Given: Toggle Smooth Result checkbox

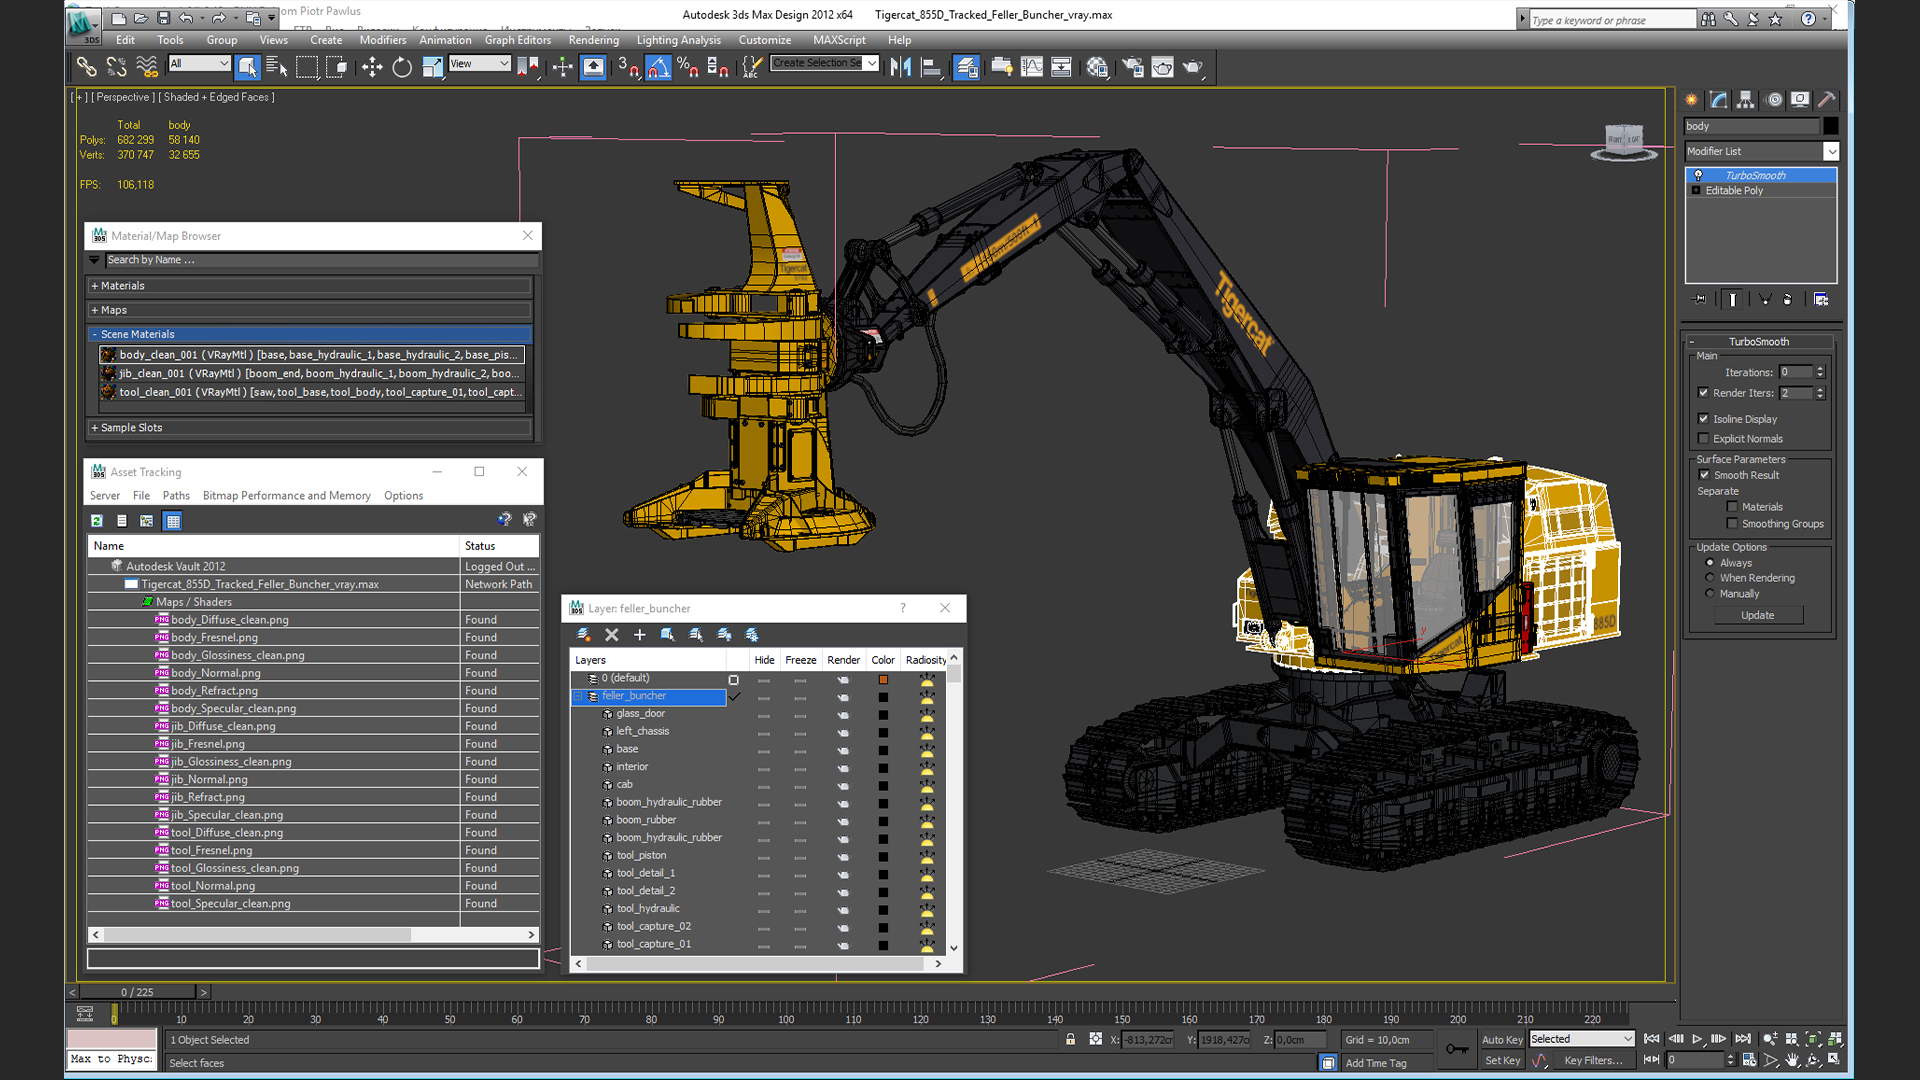Looking at the screenshot, I should coord(1704,474).
